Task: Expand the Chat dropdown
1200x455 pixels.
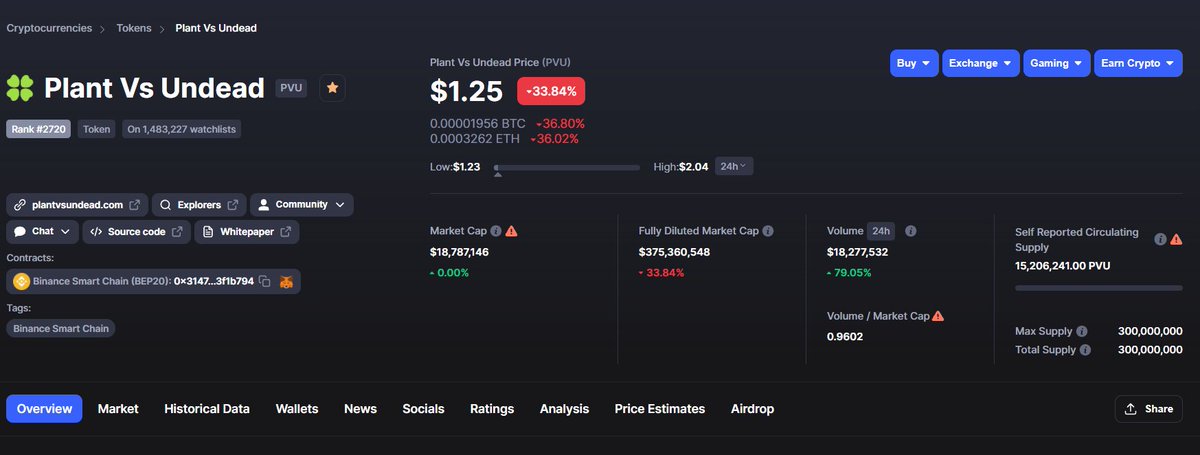Action: (42, 232)
